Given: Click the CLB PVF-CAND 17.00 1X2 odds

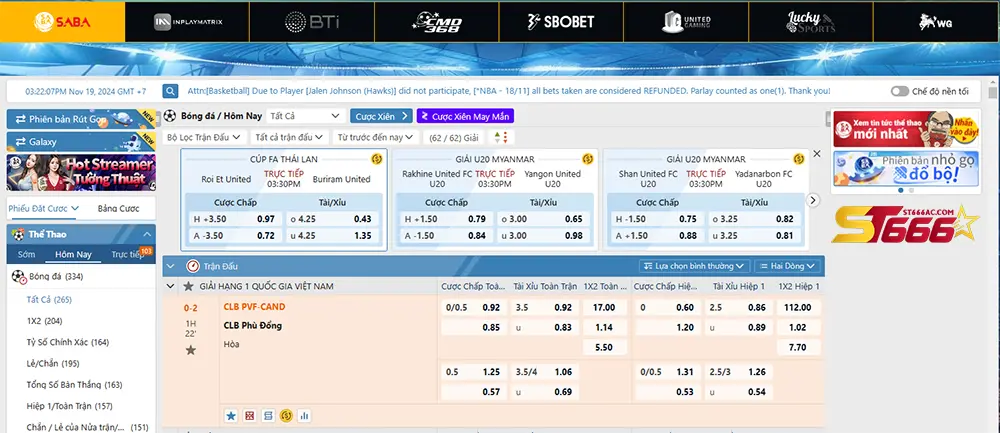Looking at the screenshot, I should (x=605, y=307).
